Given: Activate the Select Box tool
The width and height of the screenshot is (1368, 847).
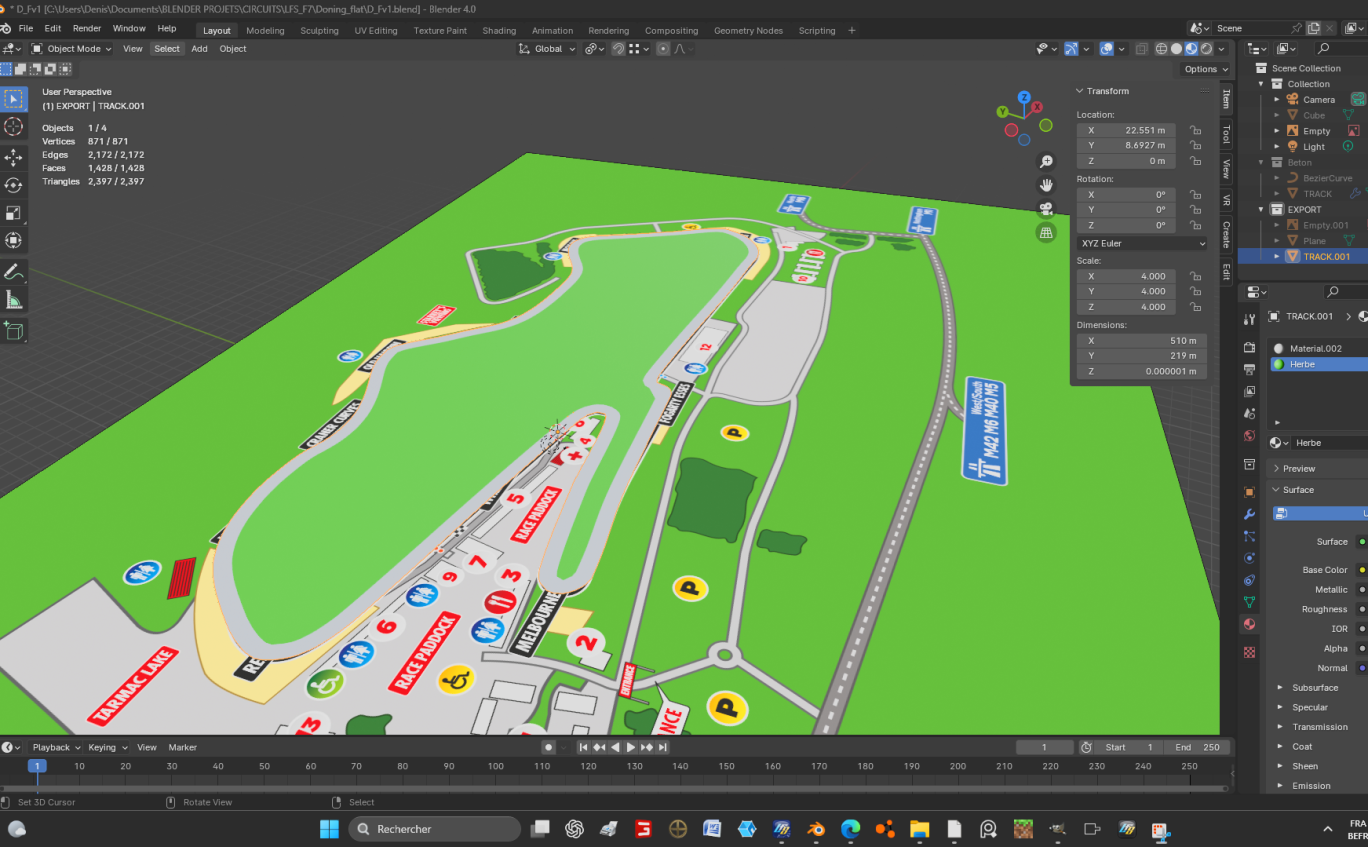Looking at the screenshot, I should [x=14, y=98].
